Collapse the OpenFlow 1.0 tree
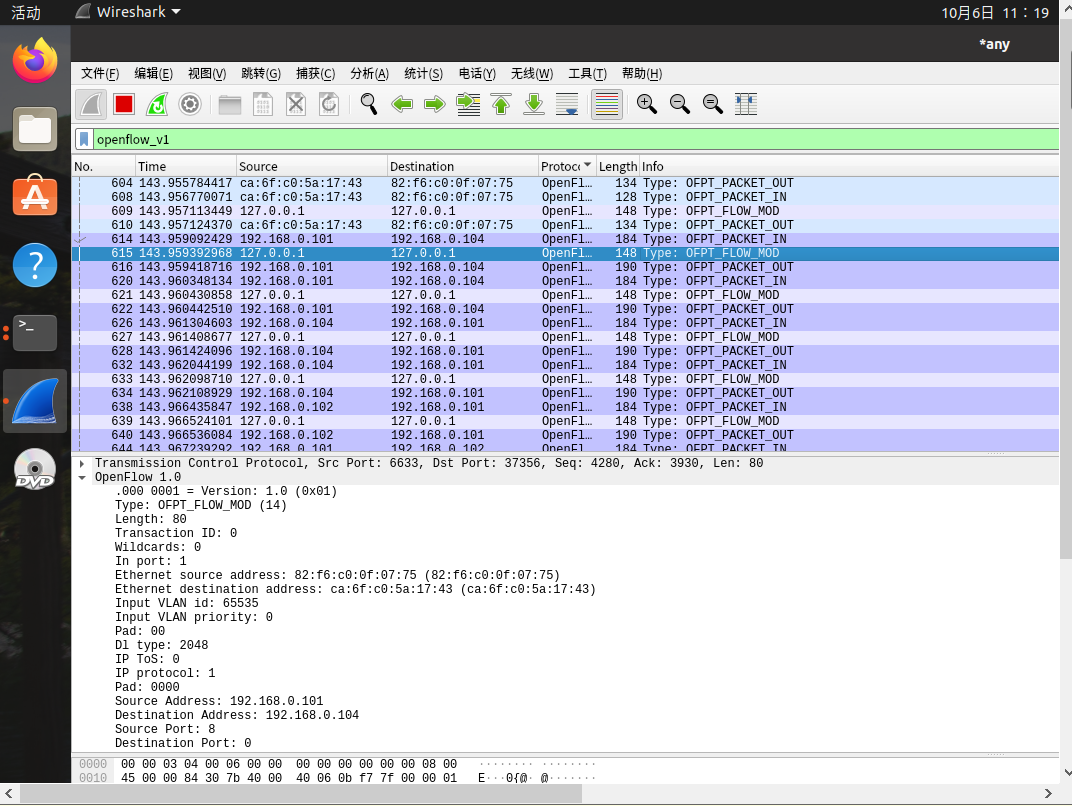Image resolution: width=1072 pixels, height=806 pixels. 82,477
